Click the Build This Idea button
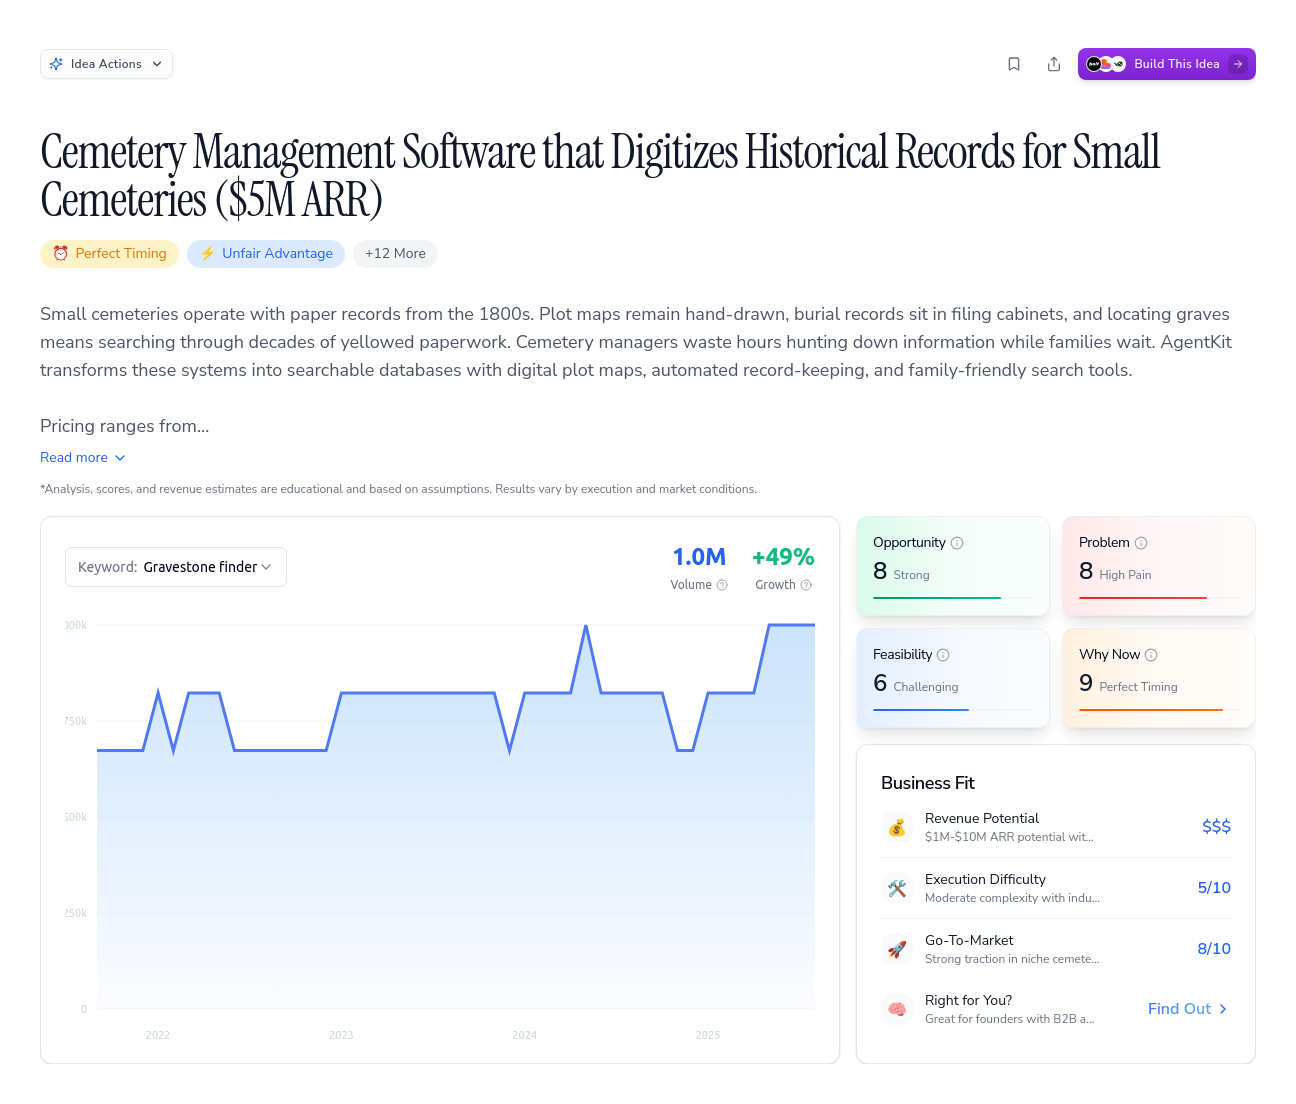Screen dimensions: 1296x1104 click(1166, 64)
